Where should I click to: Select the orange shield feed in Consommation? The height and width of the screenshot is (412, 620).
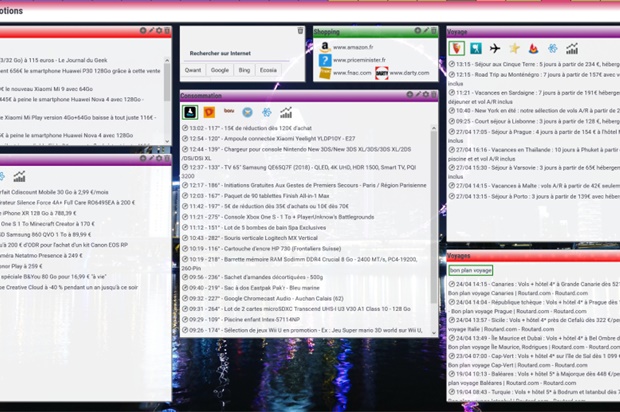coord(209,112)
